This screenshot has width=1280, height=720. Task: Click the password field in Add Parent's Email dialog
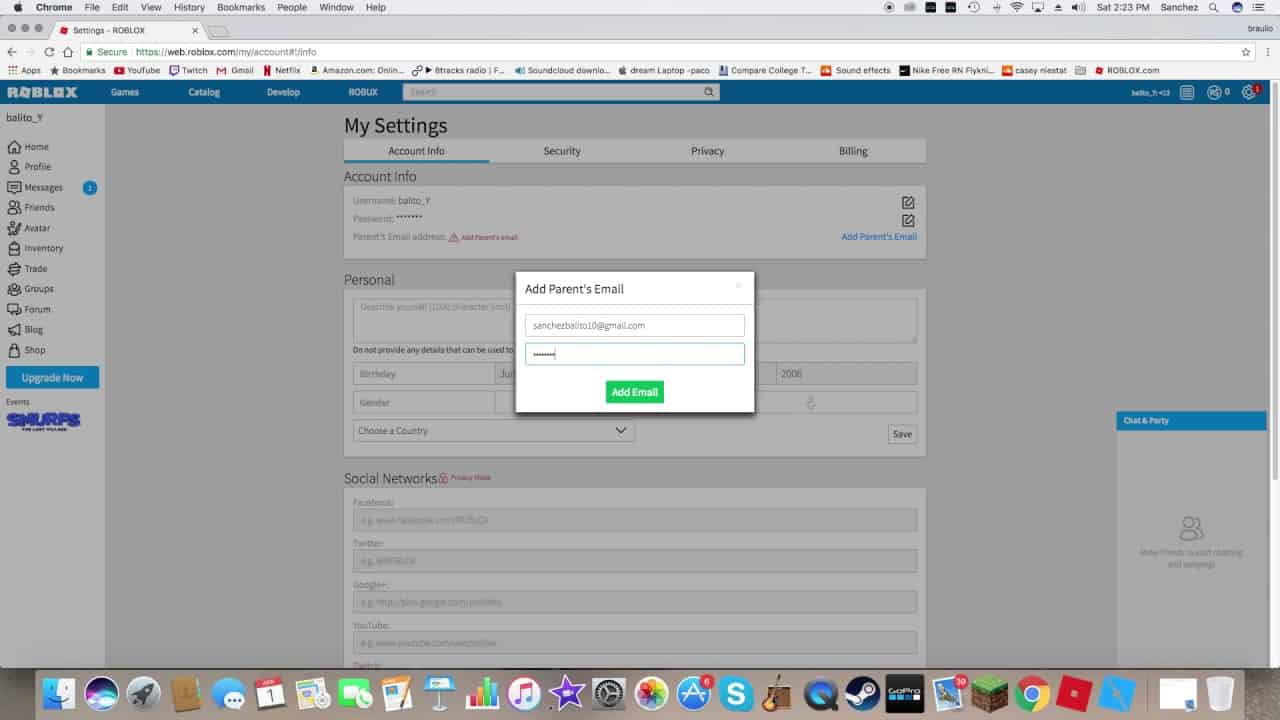[634, 354]
